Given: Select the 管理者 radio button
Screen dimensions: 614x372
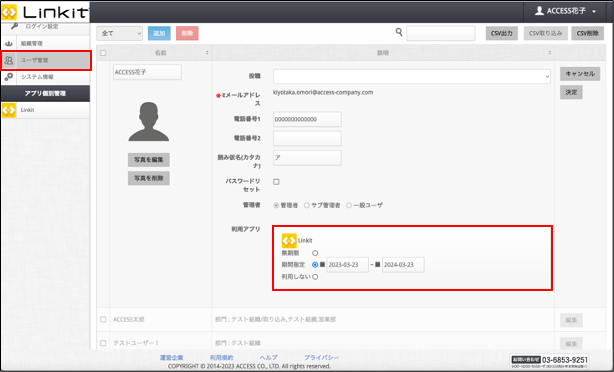Looking at the screenshot, I should [x=276, y=205].
